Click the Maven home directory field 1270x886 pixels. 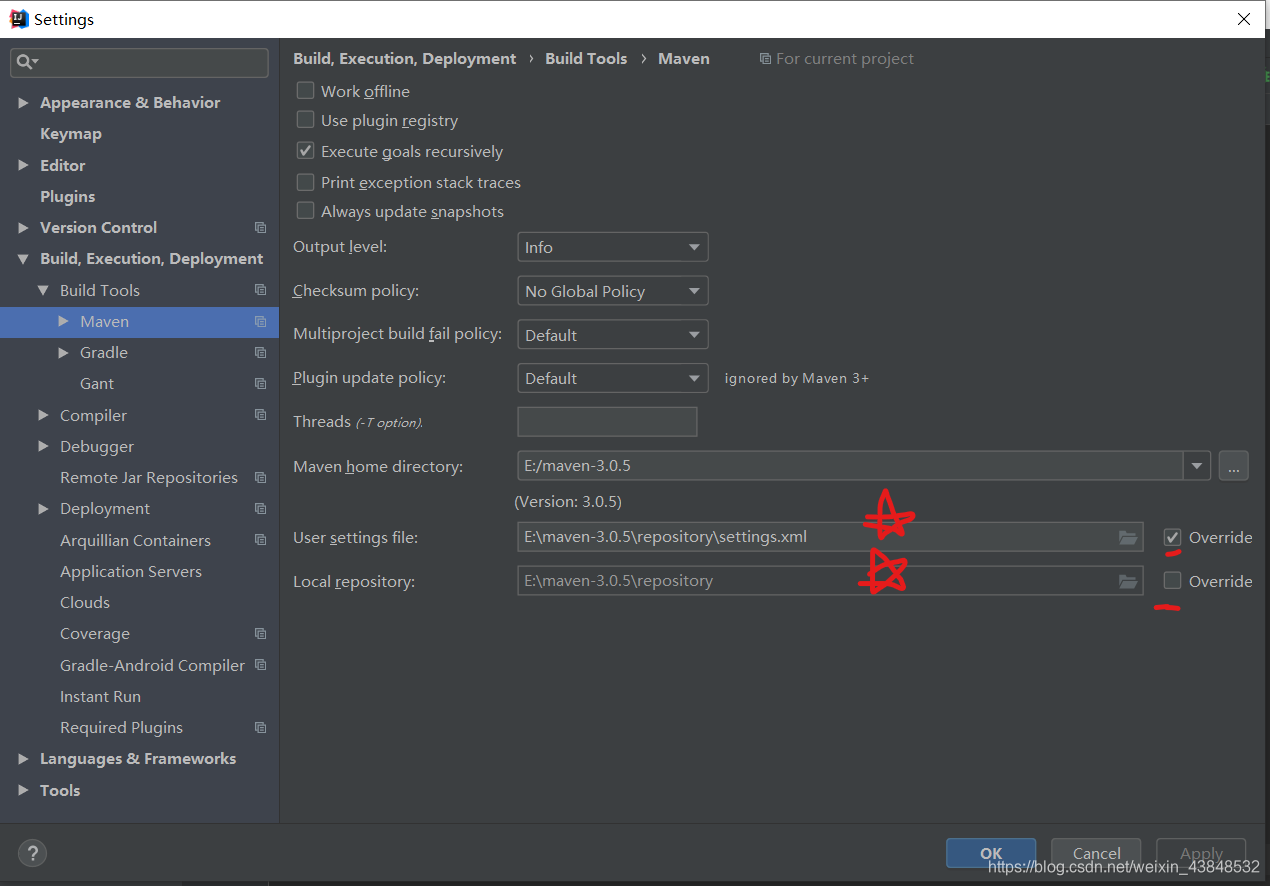pyautogui.click(x=850, y=466)
